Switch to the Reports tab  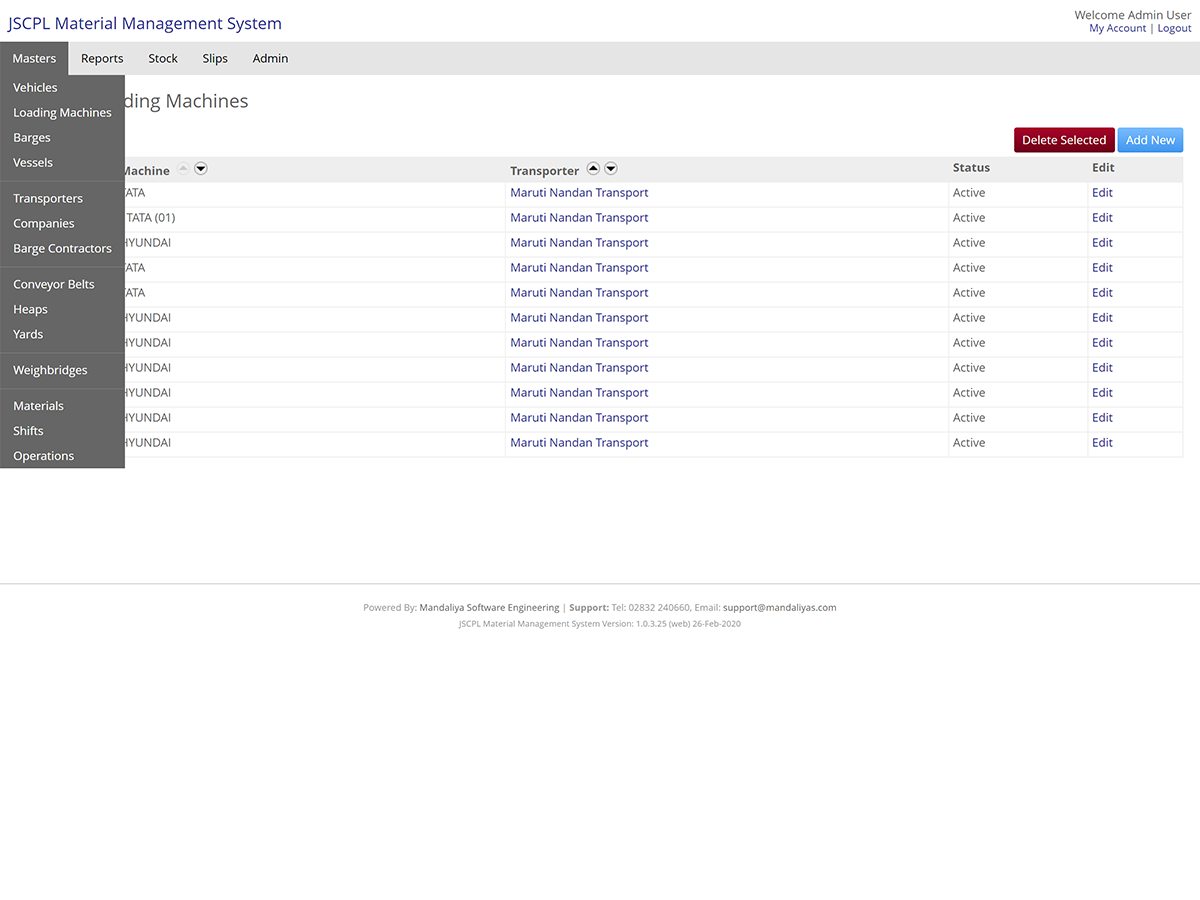pyautogui.click(x=101, y=58)
